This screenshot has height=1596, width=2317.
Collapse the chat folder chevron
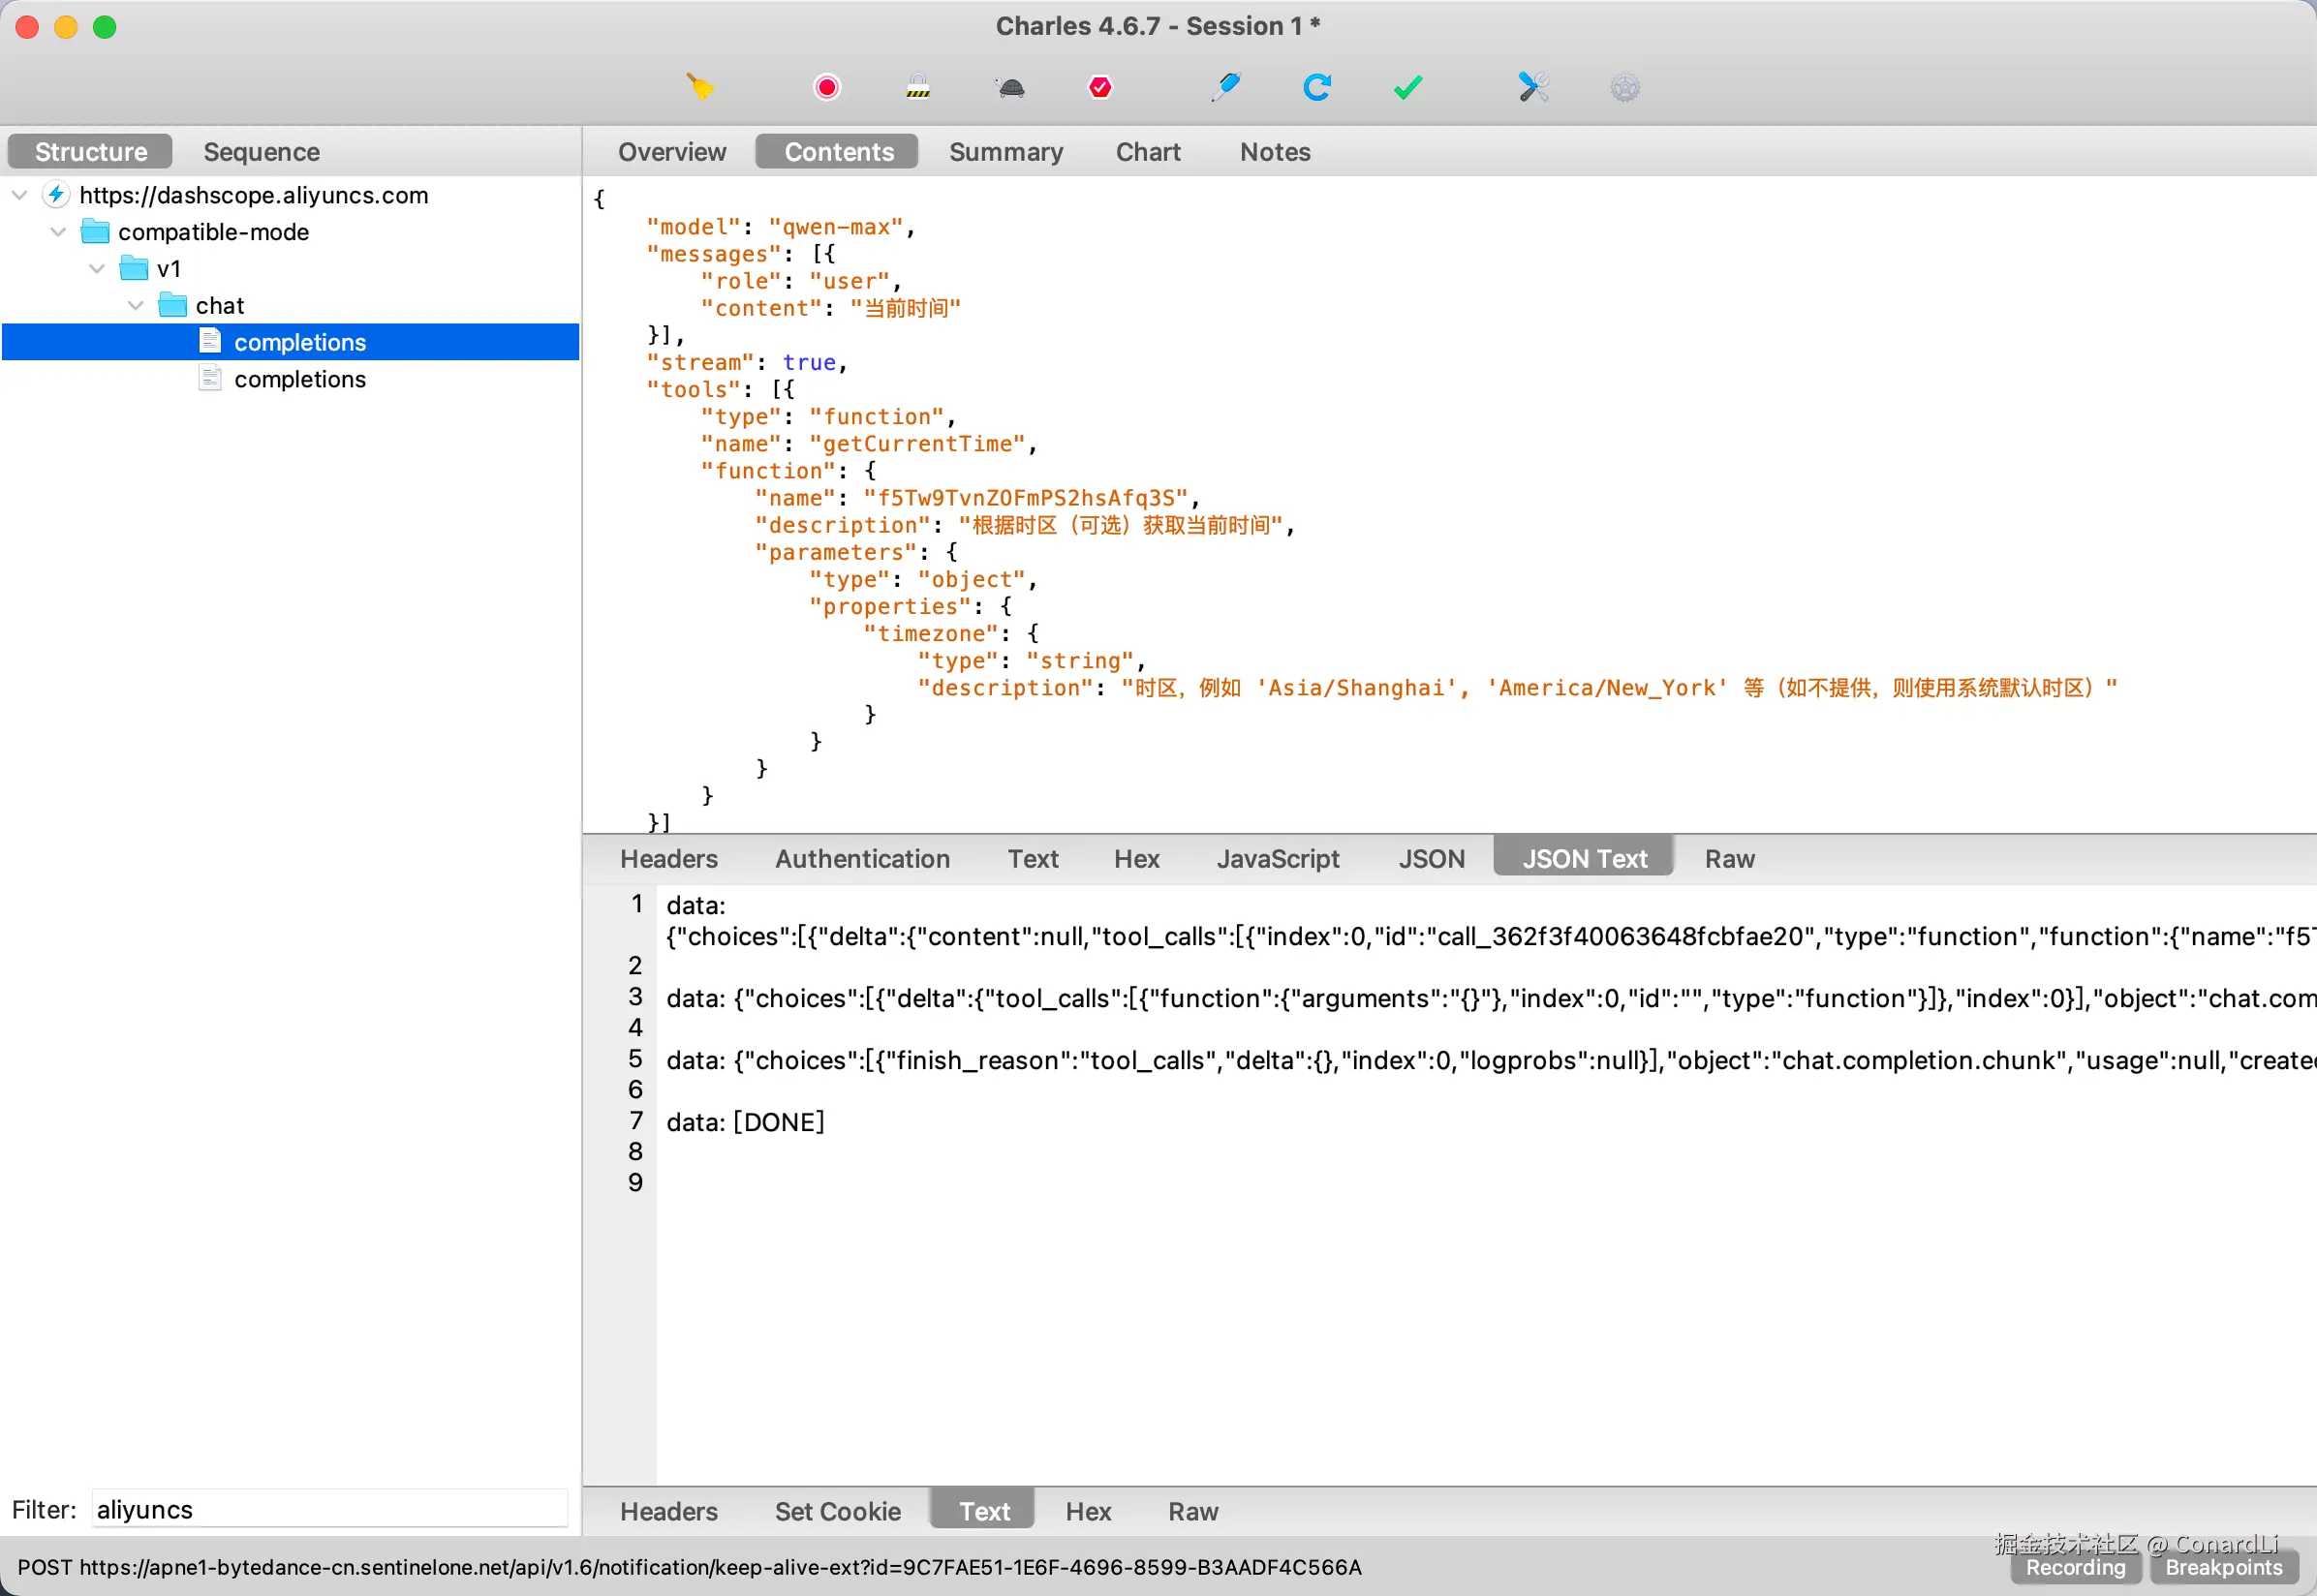[136, 306]
